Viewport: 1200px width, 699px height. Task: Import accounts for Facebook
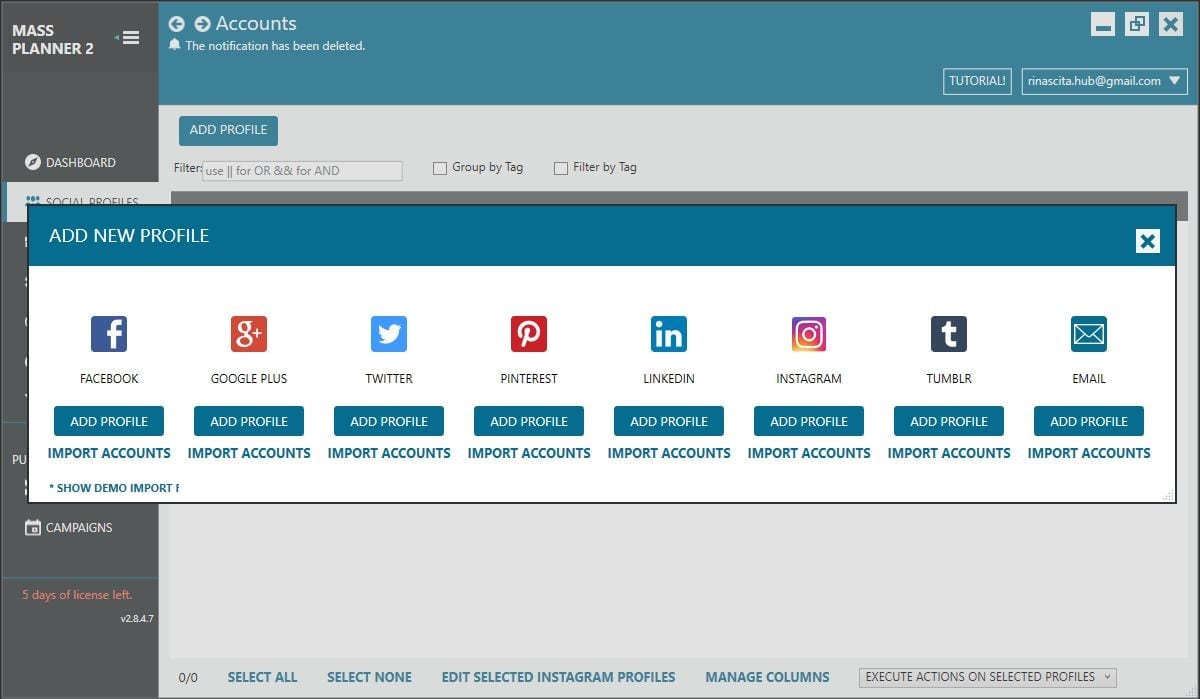[x=109, y=453]
